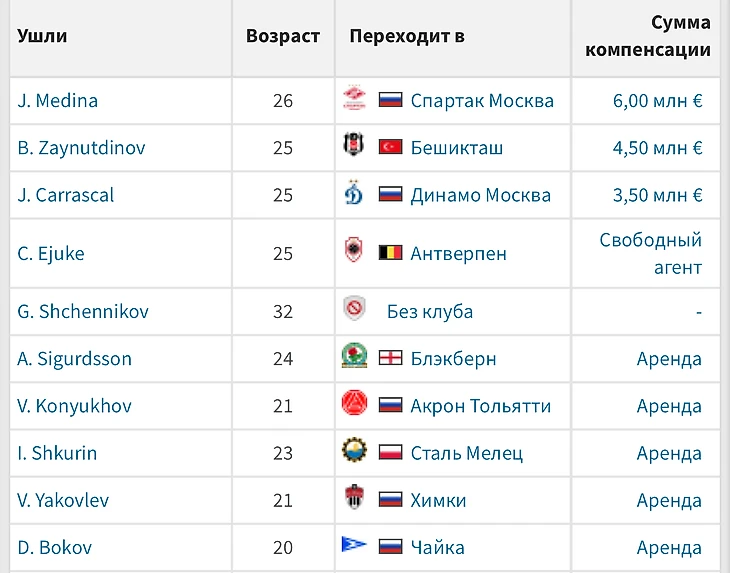Click the Spartak Moscow club crest icon
Image resolution: width=730 pixels, height=573 pixels.
(354, 100)
